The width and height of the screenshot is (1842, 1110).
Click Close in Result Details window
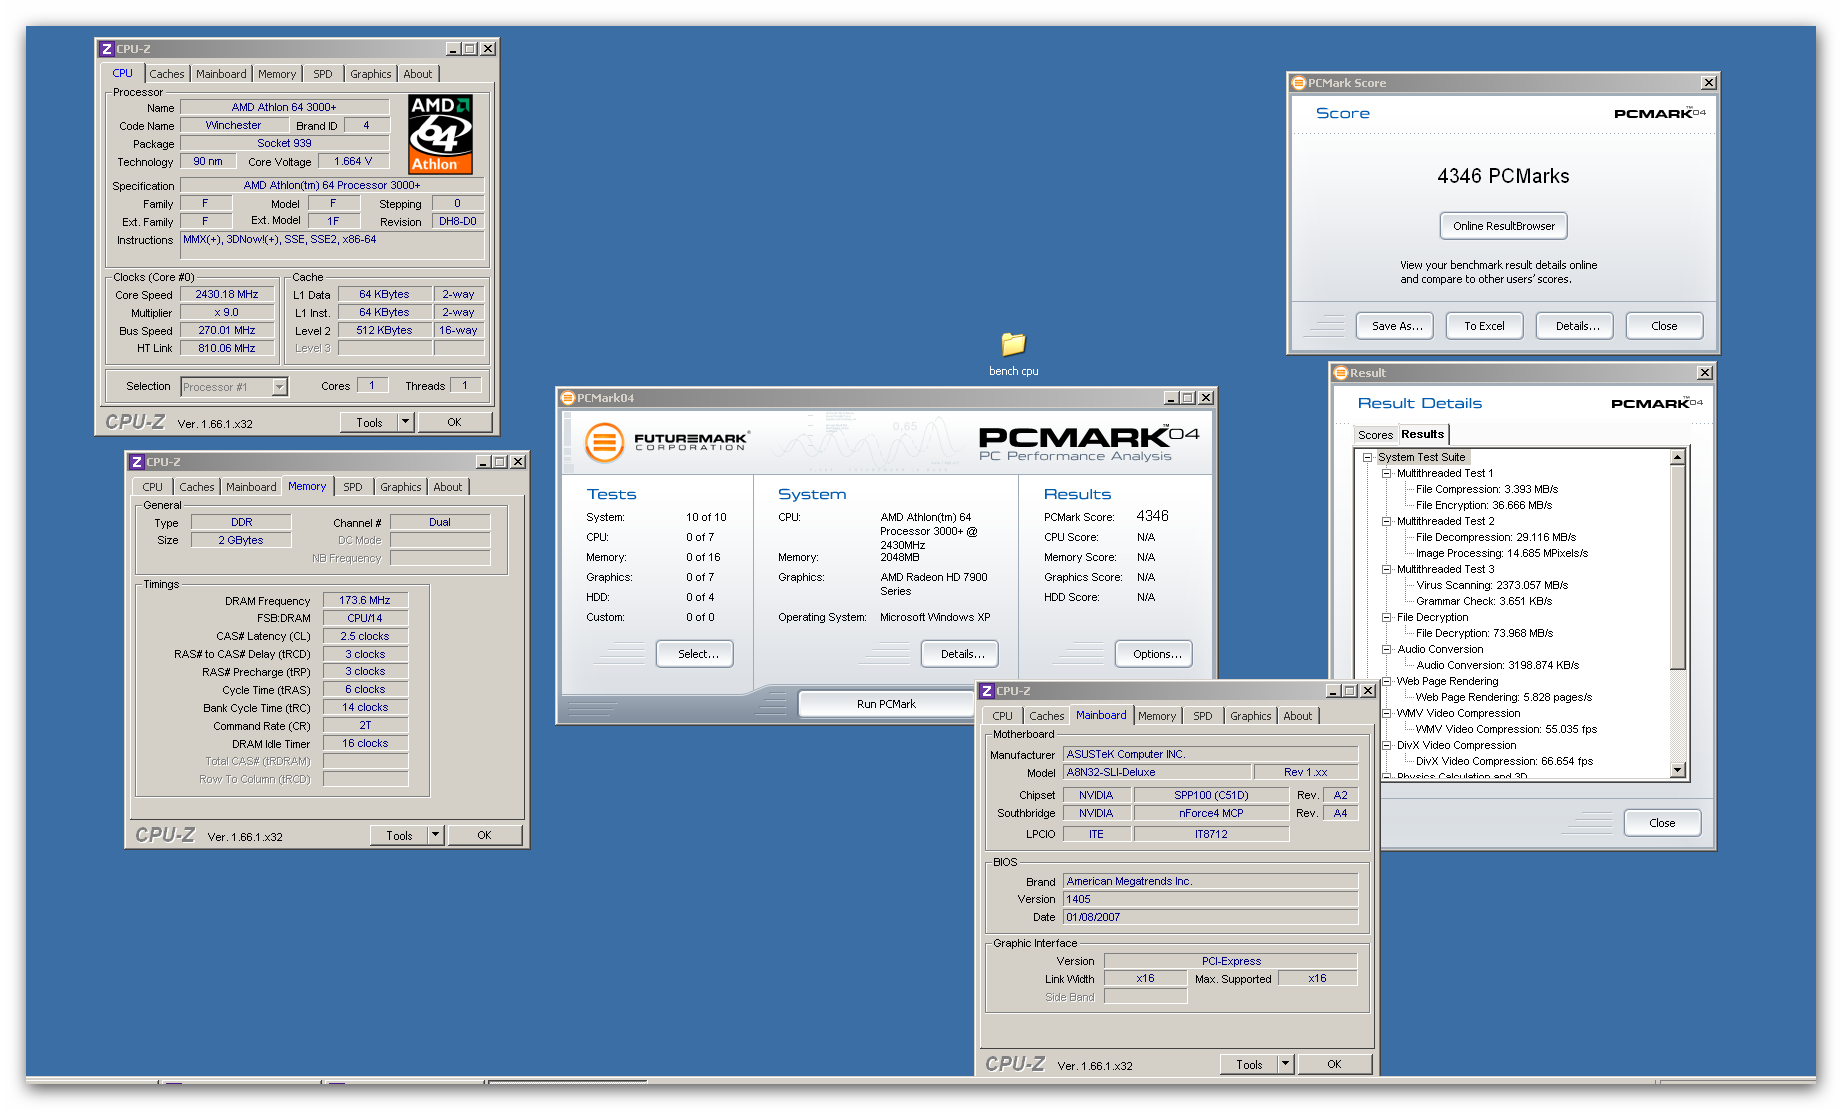coord(1662,823)
